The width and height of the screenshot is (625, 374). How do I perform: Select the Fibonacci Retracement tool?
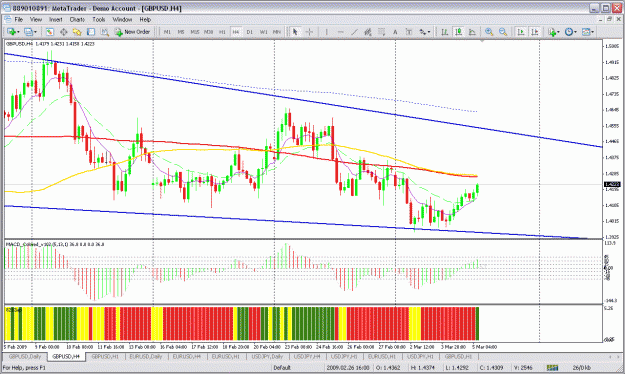pyautogui.click(x=381, y=32)
